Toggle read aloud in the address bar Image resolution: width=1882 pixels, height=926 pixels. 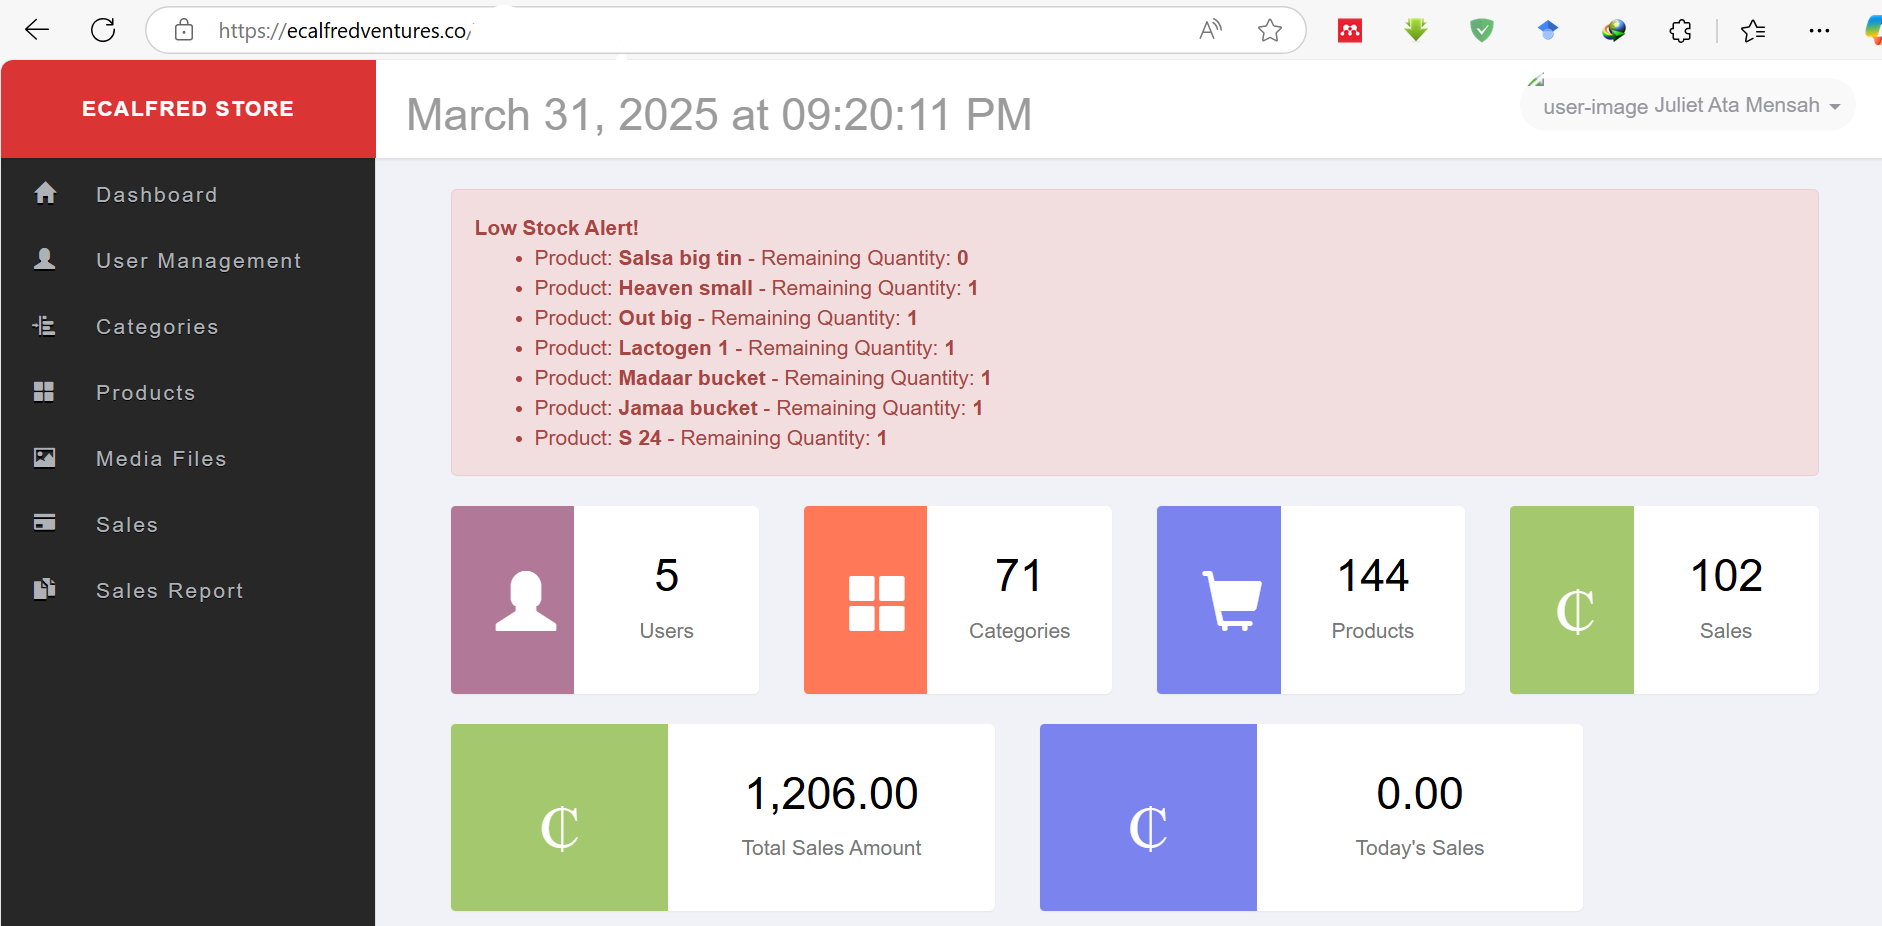1211,30
